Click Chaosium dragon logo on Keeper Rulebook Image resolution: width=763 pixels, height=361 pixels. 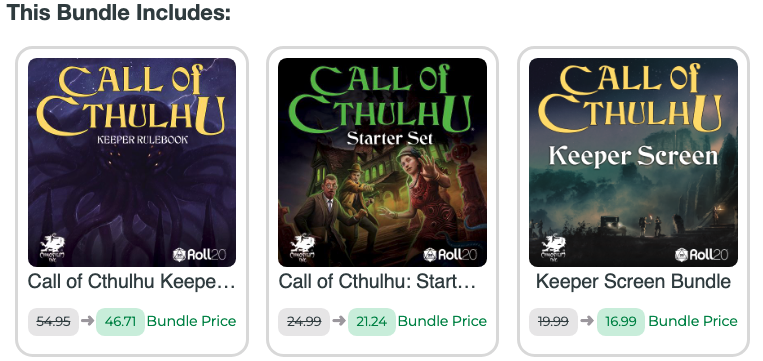point(52,248)
